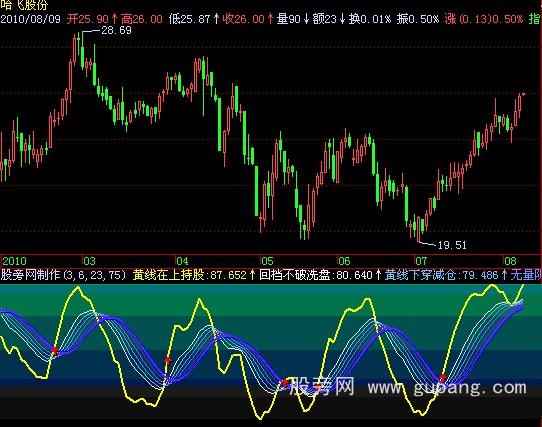Click the stock name 哈飞股份
542x427 pixels.
pos(24,5)
